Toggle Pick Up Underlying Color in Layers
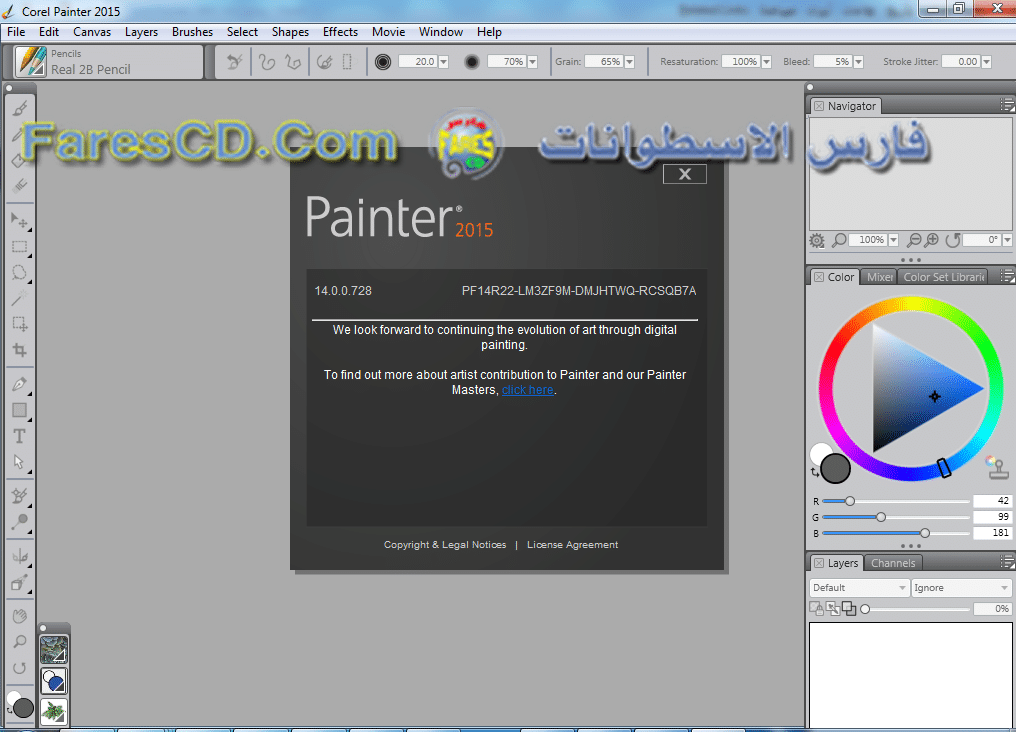Viewport: 1016px width, 732px height. (833, 608)
